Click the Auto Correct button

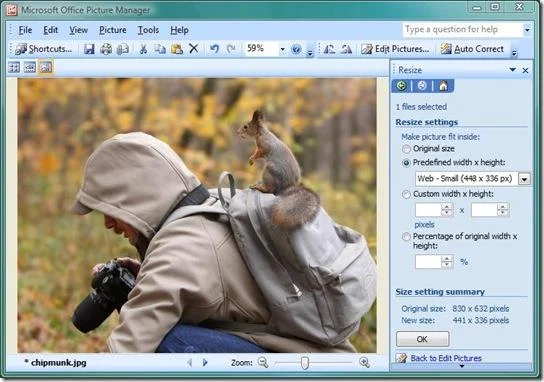(x=472, y=49)
